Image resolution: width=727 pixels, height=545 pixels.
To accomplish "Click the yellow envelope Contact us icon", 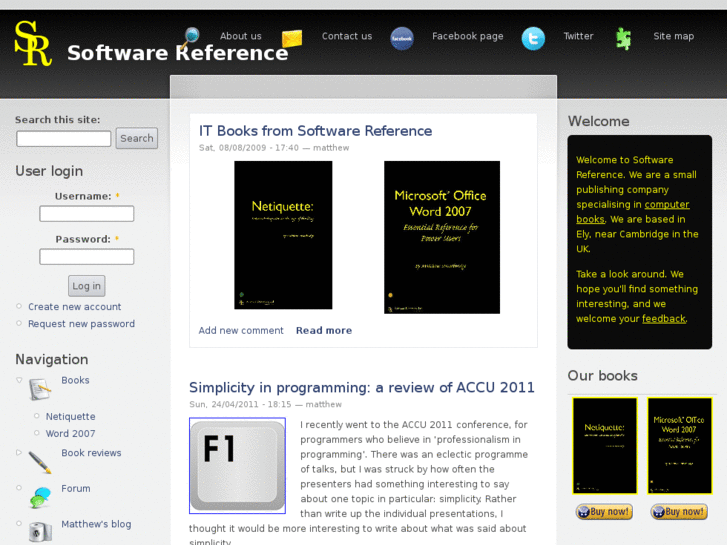I will pos(292,38).
